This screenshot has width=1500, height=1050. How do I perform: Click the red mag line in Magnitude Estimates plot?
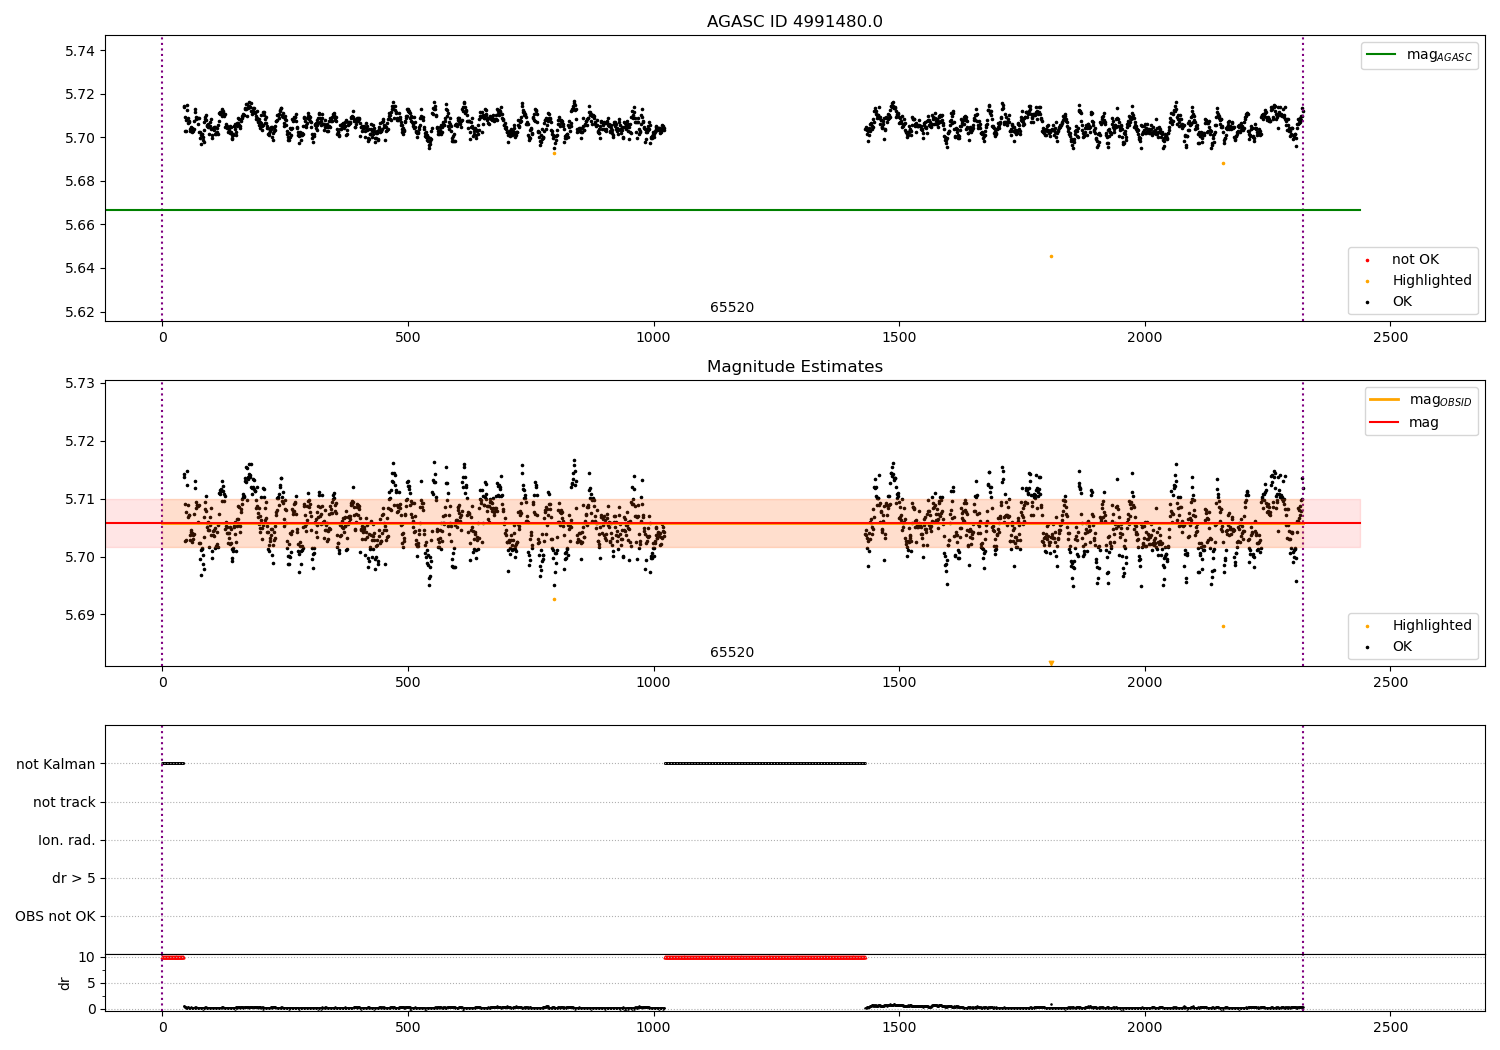click(x=733, y=523)
